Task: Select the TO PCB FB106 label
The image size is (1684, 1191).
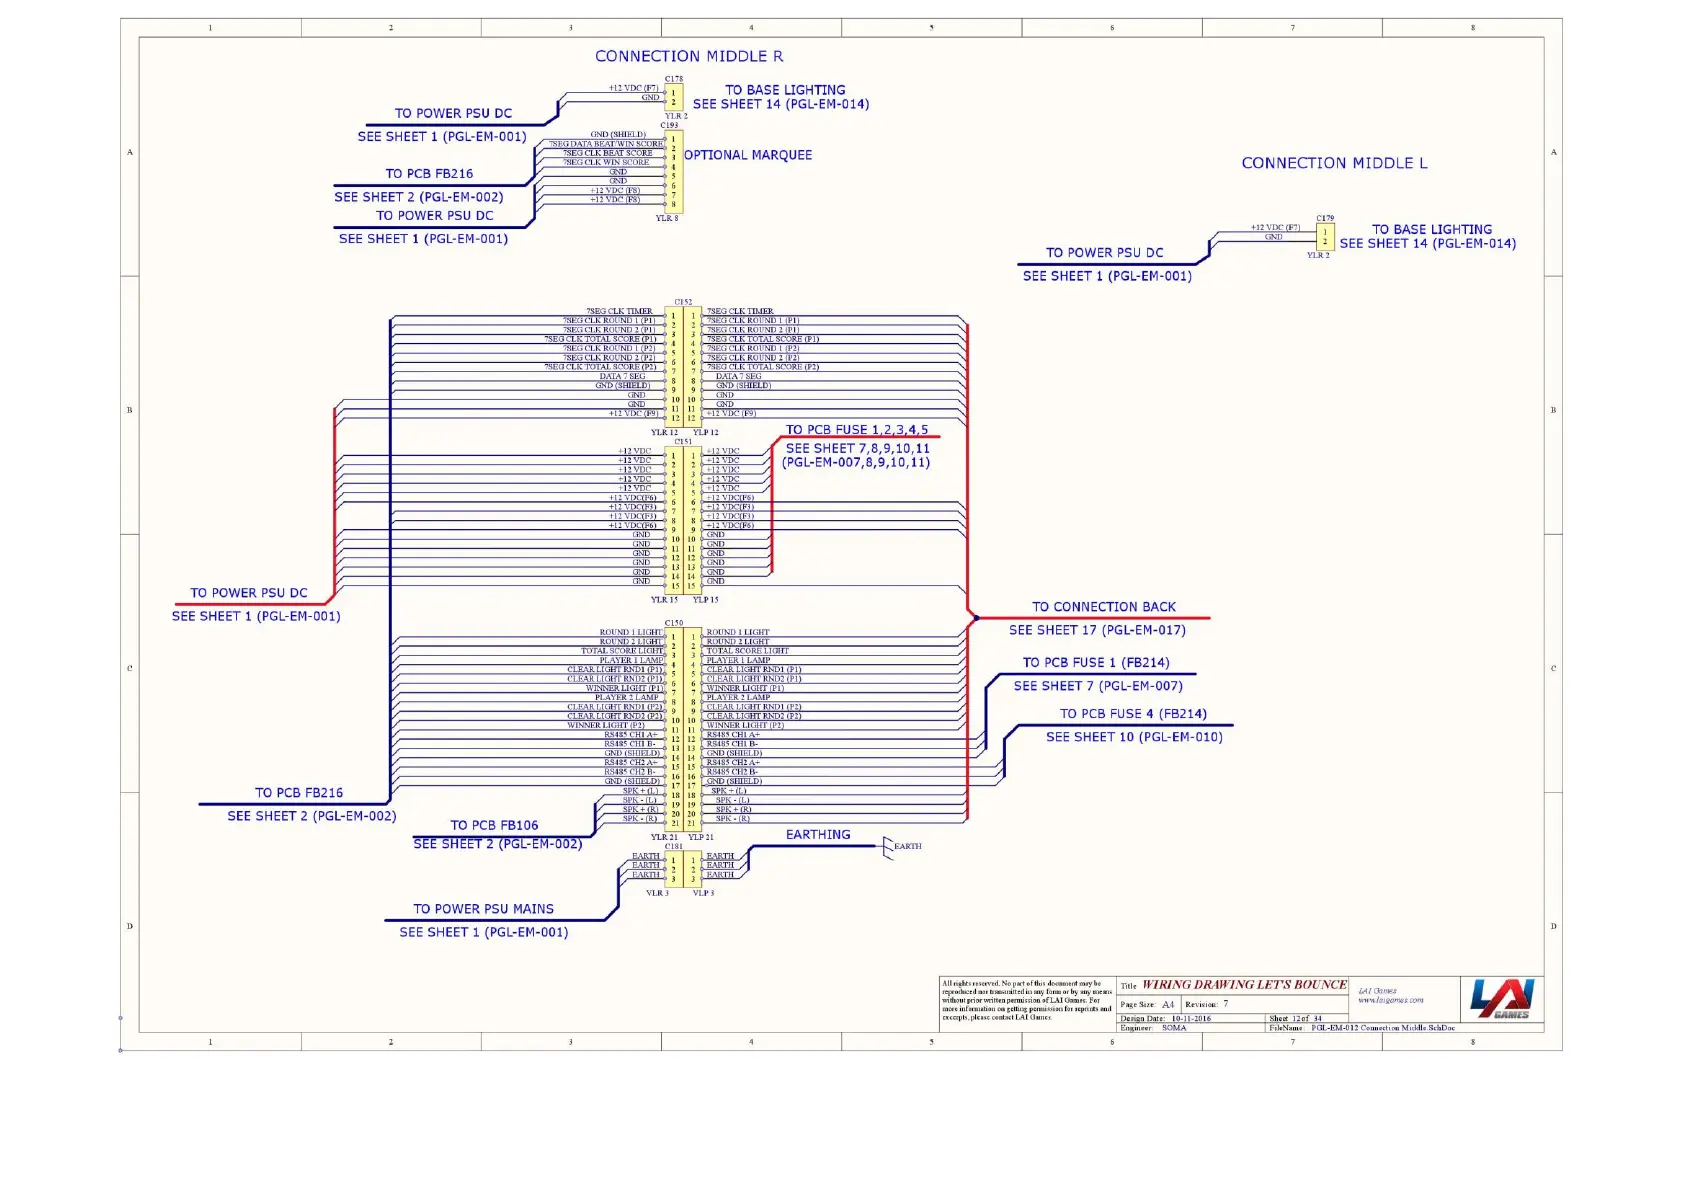Action: (494, 825)
